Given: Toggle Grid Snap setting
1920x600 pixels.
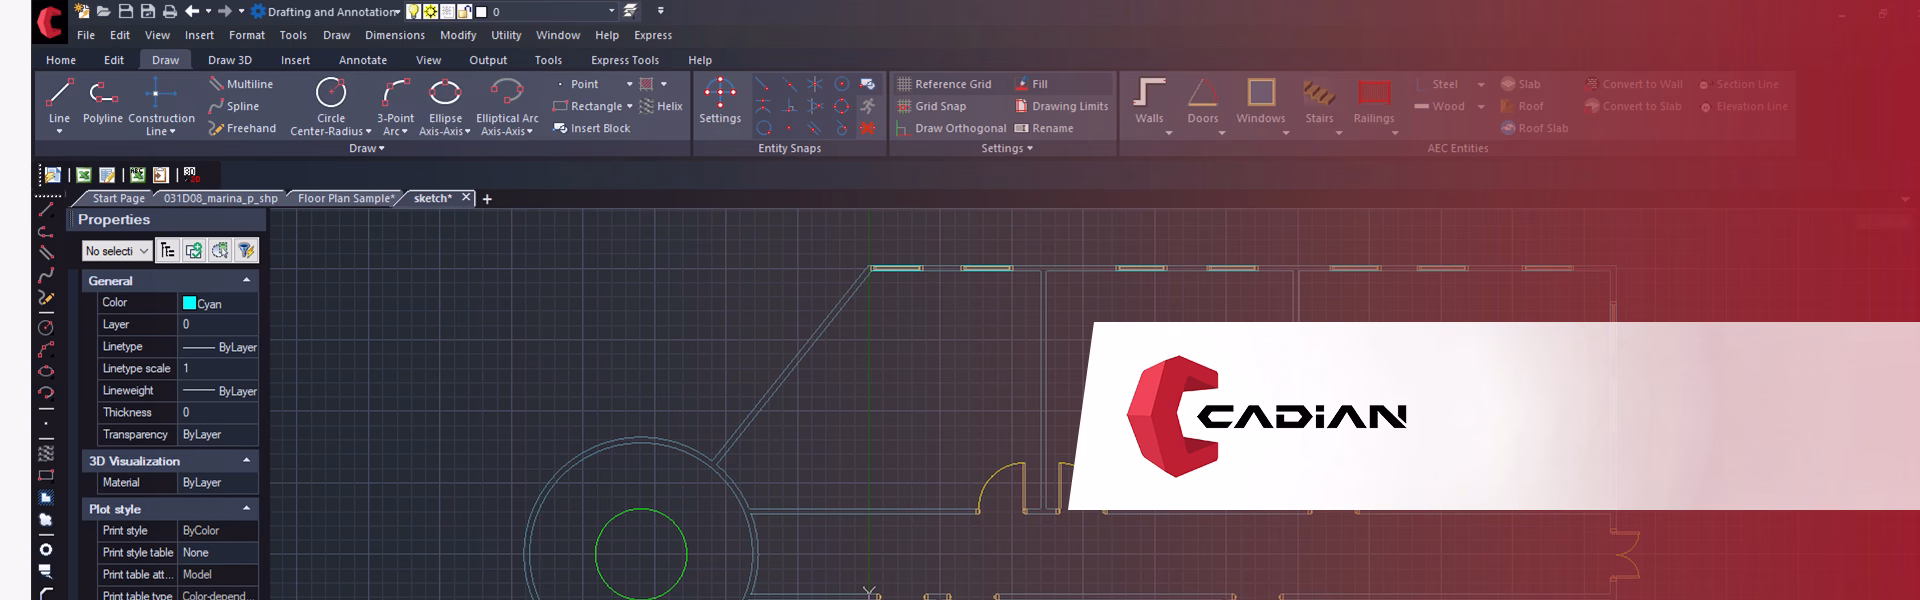Looking at the screenshot, I should pyautogui.click(x=939, y=106).
